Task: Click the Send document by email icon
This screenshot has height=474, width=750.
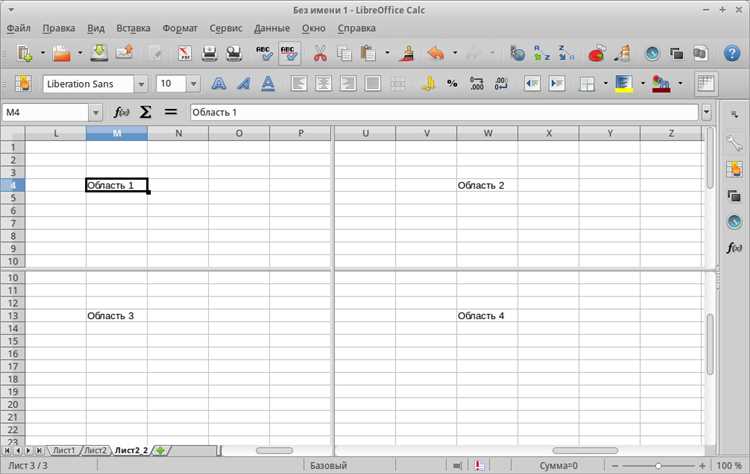Action: pos(124,53)
